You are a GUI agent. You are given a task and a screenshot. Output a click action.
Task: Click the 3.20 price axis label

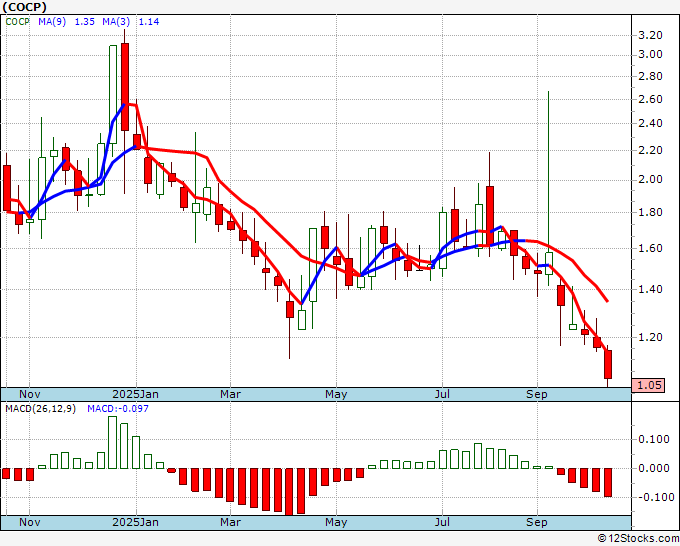(x=650, y=35)
